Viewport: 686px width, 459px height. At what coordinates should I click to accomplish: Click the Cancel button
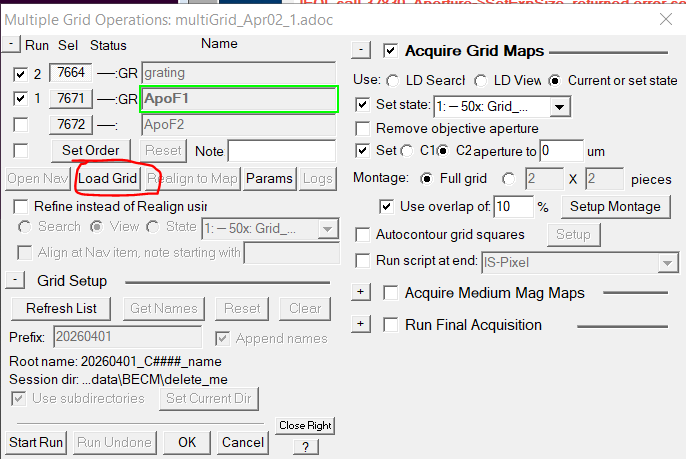point(243,442)
